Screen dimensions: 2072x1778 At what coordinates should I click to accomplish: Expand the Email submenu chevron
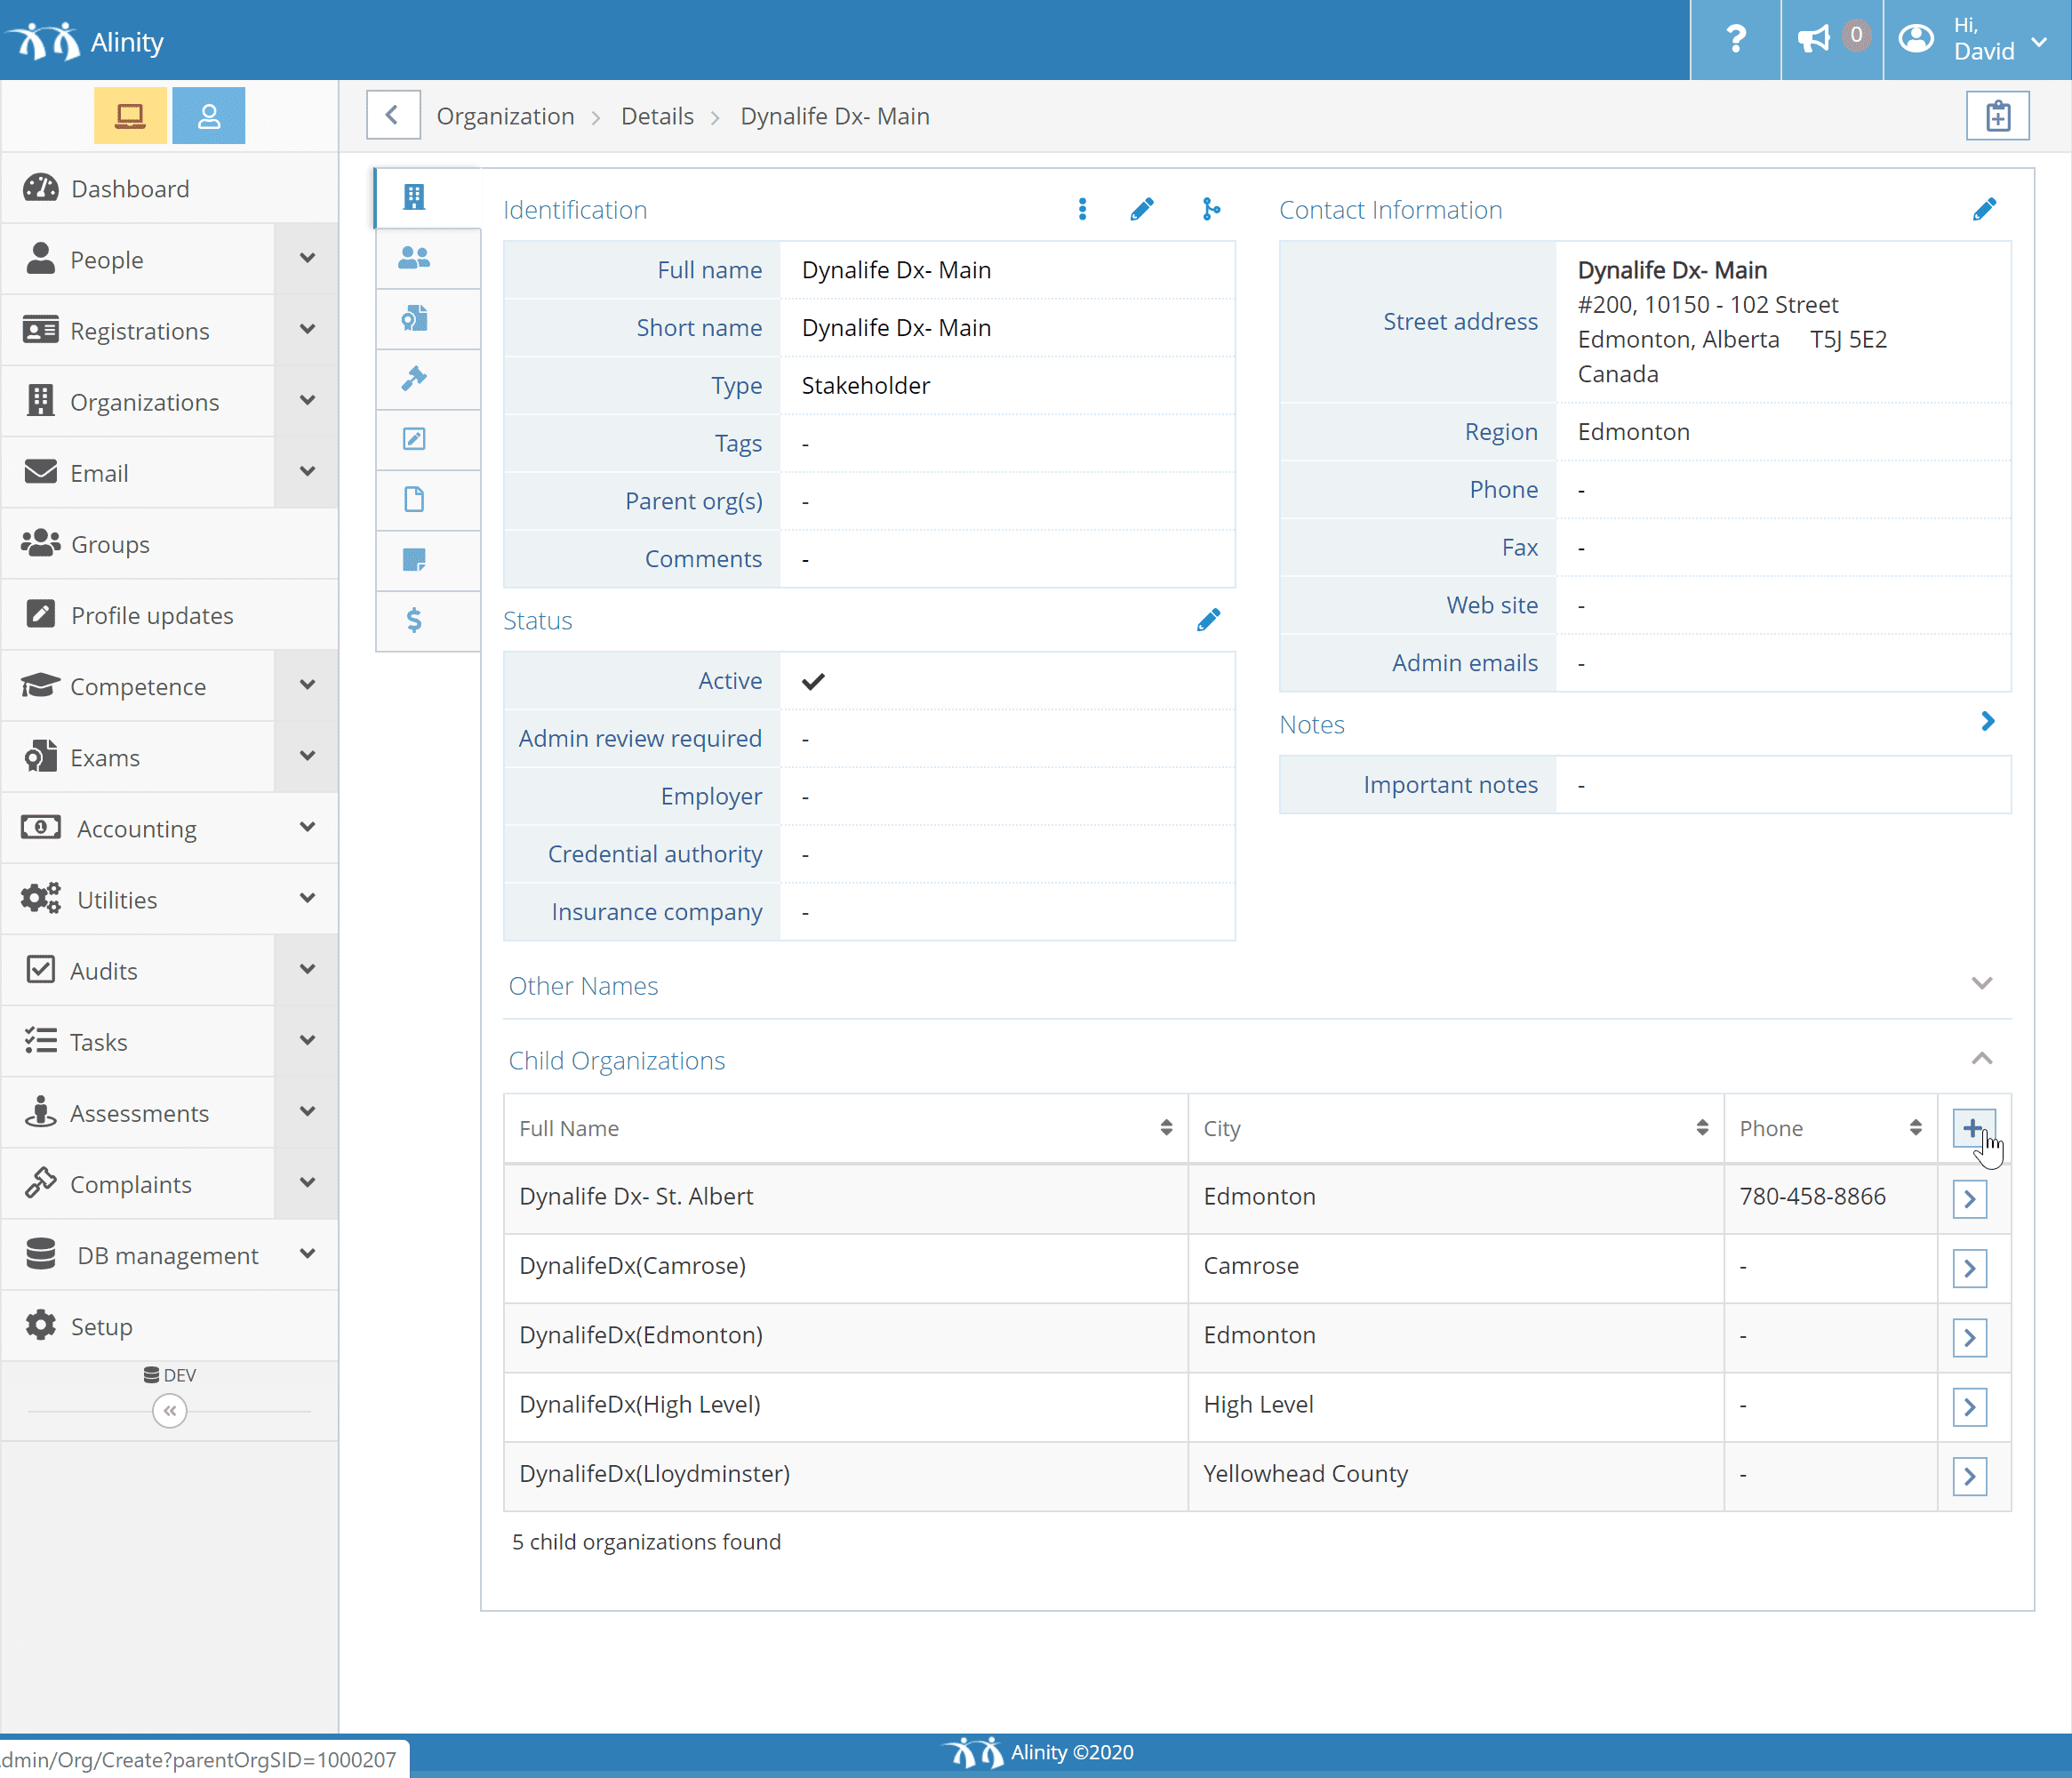click(x=307, y=471)
